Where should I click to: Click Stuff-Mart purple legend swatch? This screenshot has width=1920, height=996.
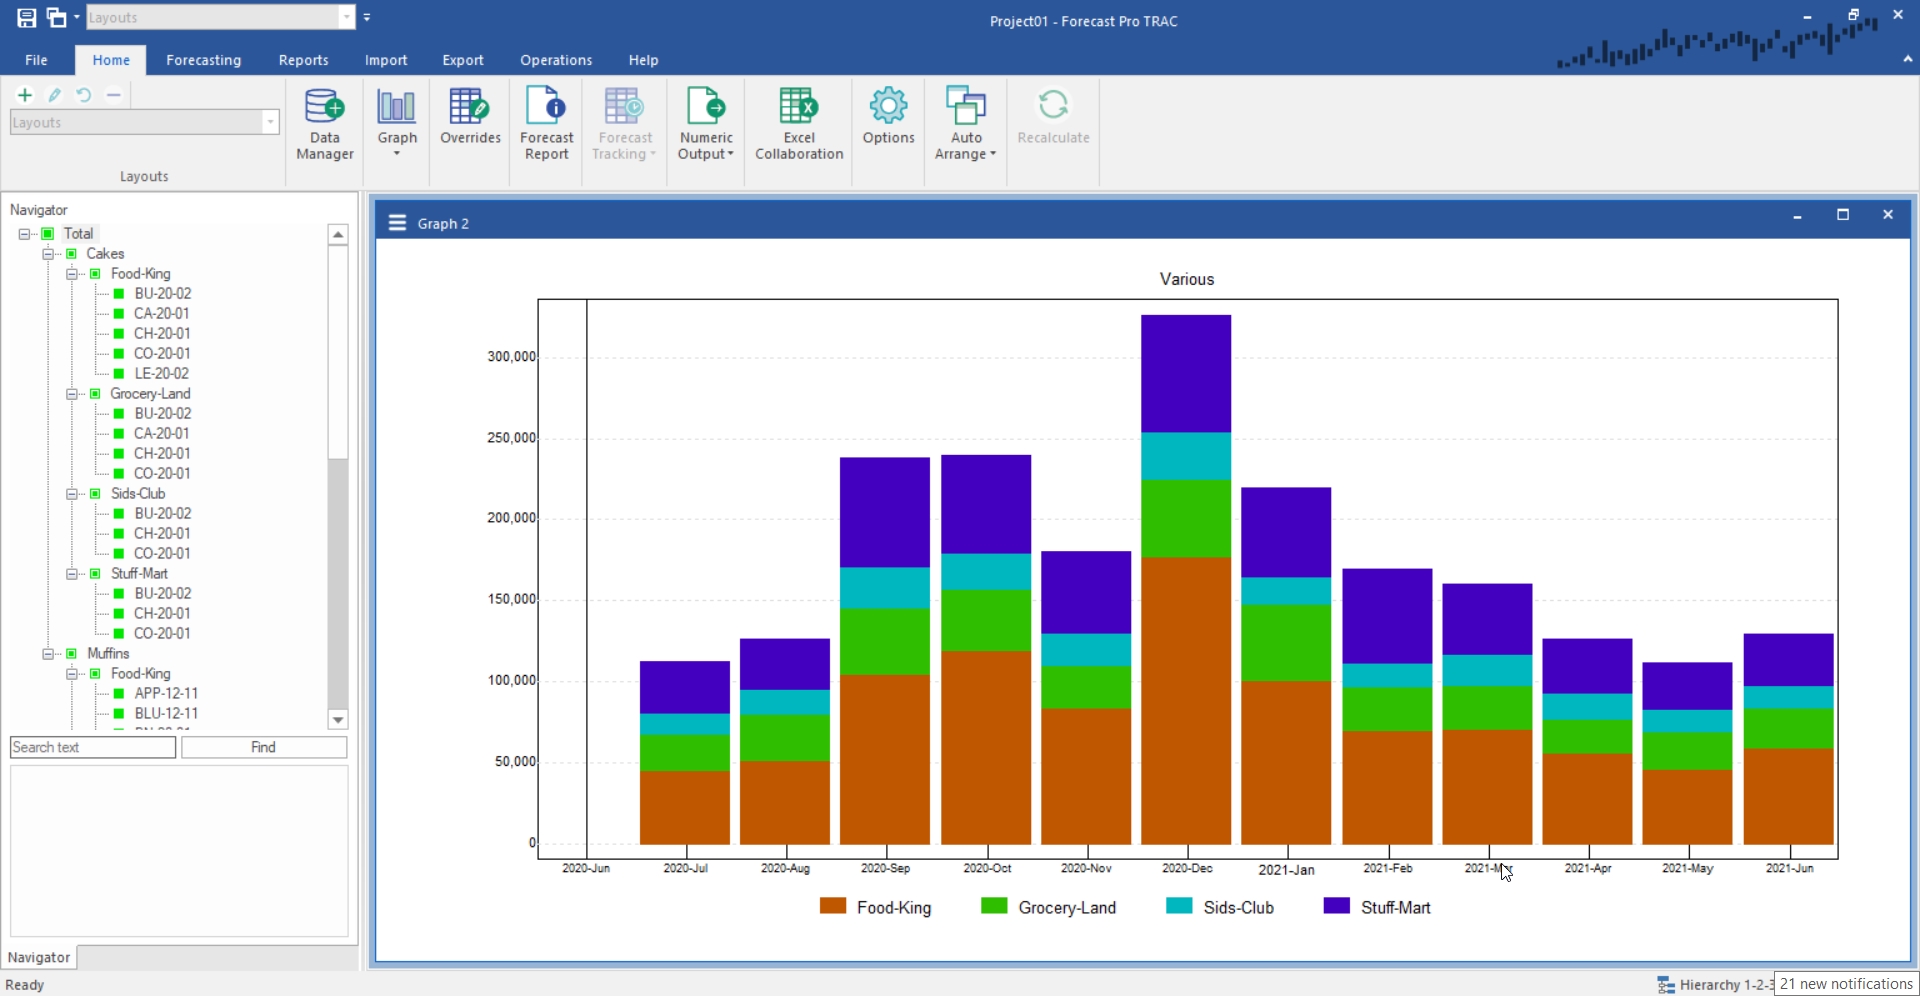pyautogui.click(x=1337, y=906)
